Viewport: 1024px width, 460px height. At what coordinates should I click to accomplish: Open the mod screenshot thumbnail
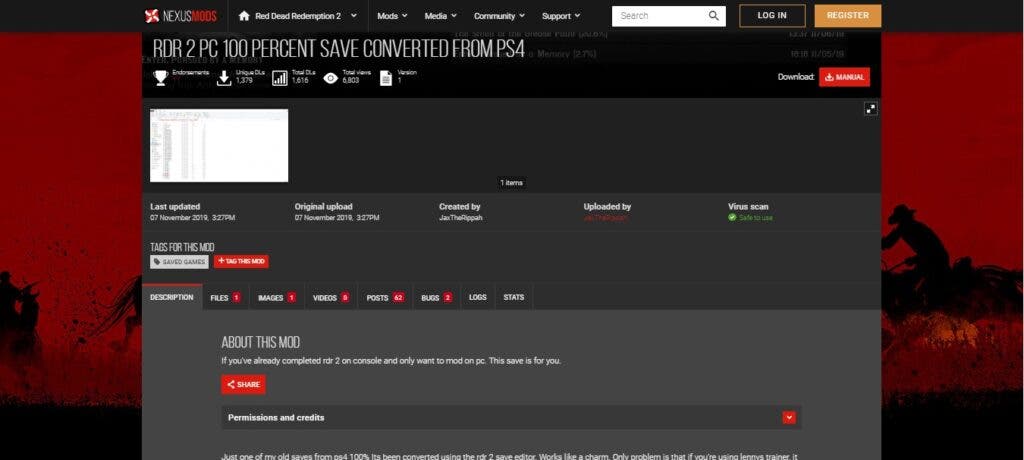tap(219, 145)
